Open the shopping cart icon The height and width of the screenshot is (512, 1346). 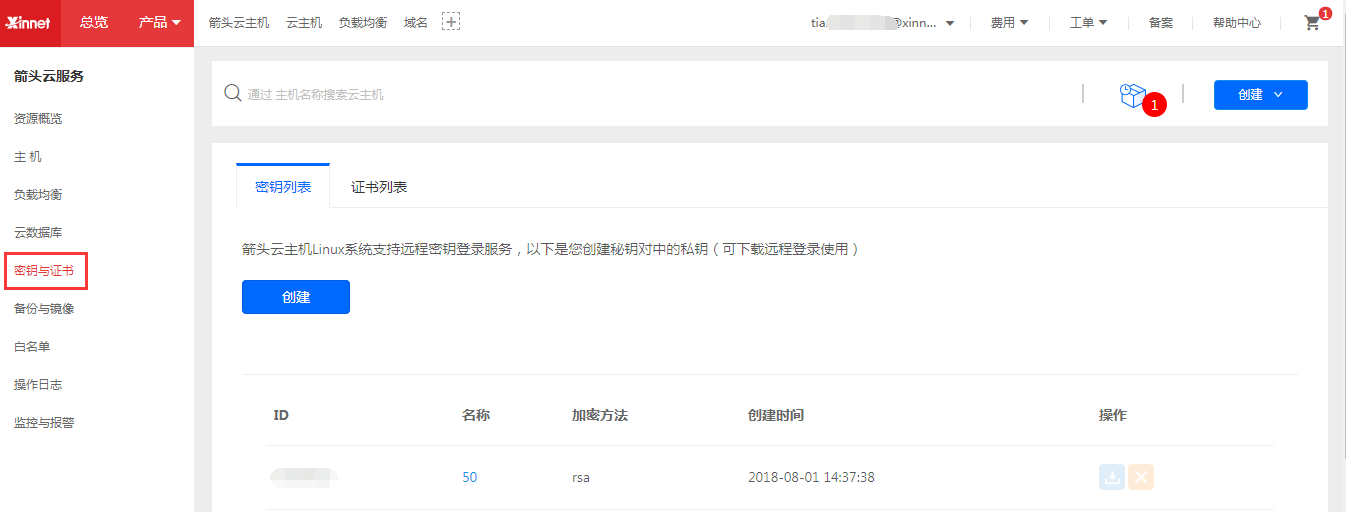click(x=1312, y=23)
